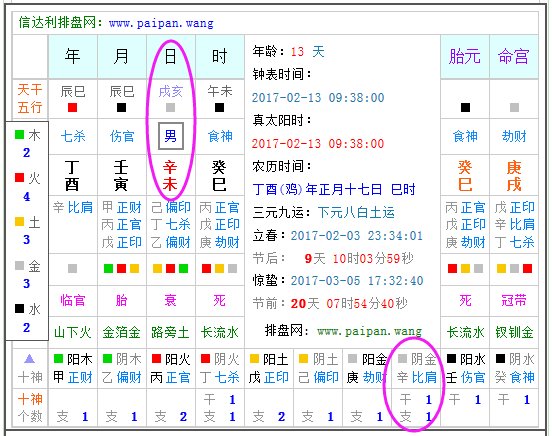Click 乙 偏财 in the bottom row
552x436 pixels.
pyautogui.click(x=122, y=378)
